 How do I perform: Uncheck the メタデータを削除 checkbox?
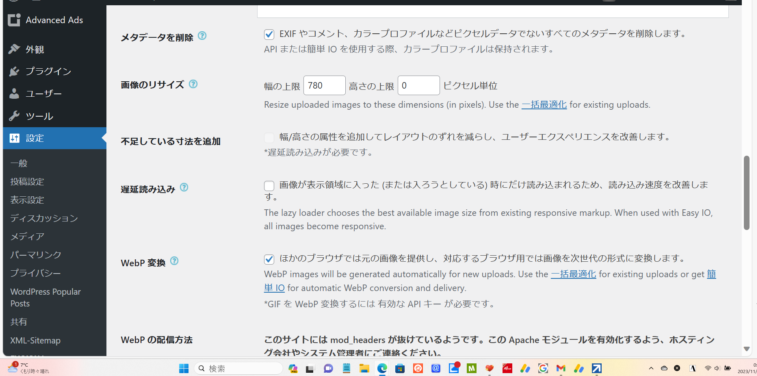(269, 34)
